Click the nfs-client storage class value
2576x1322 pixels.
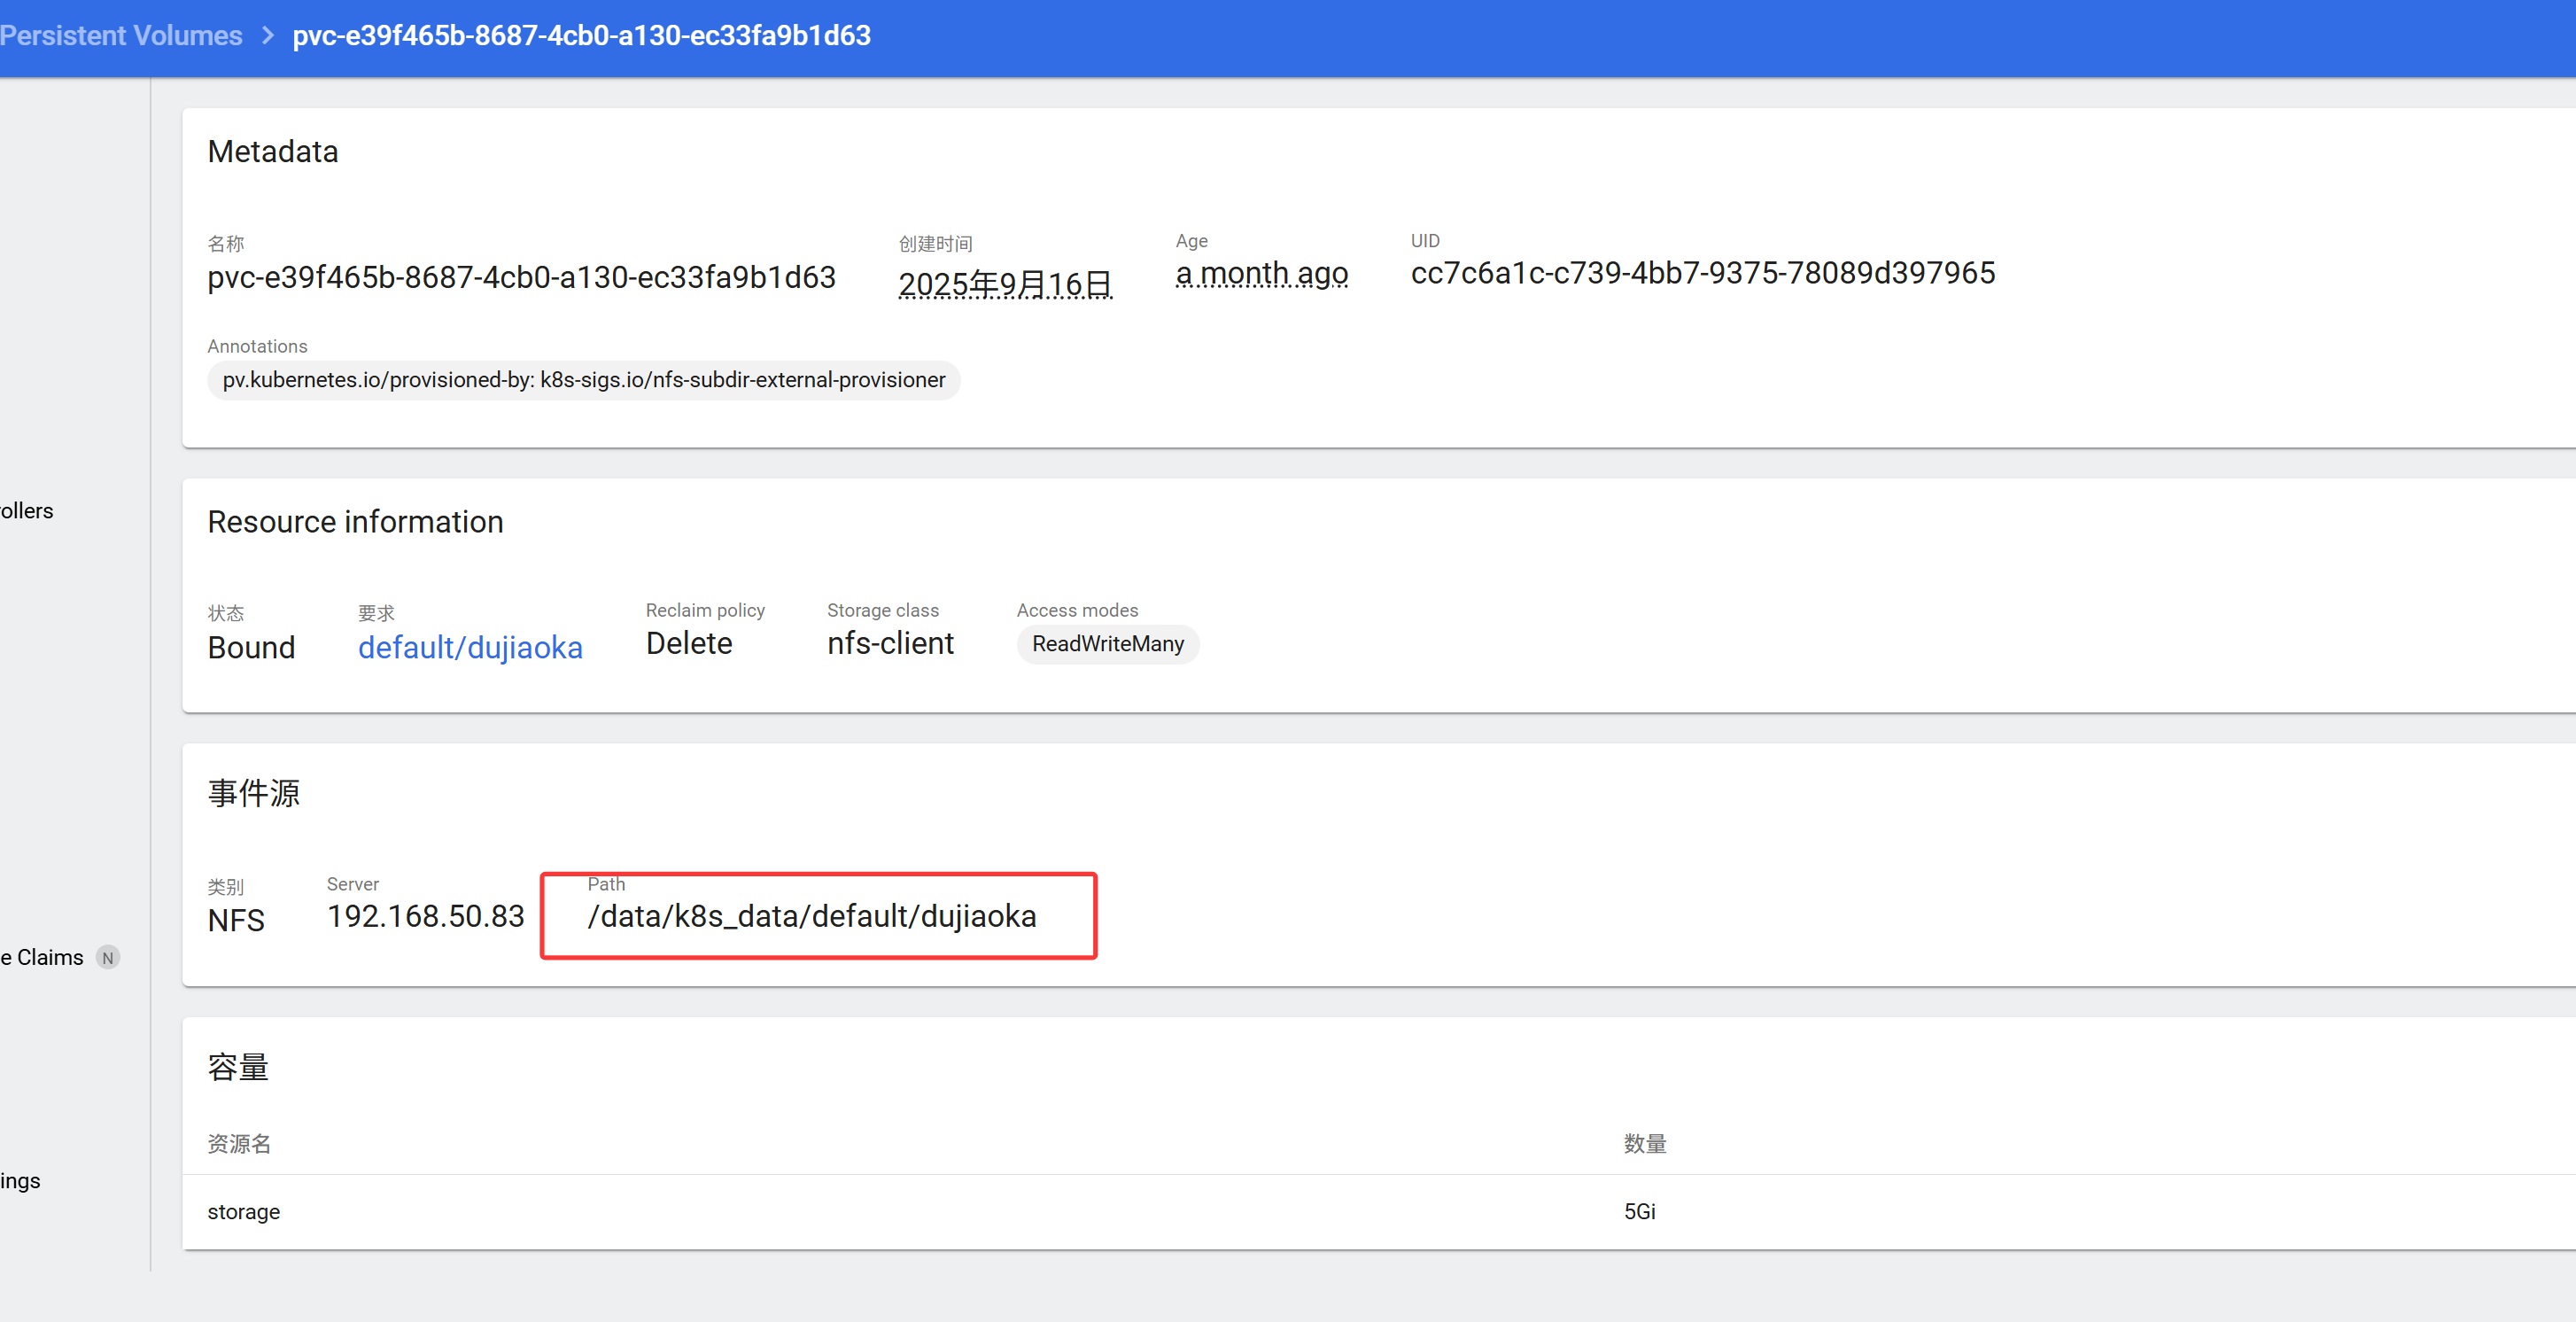tap(890, 643)
